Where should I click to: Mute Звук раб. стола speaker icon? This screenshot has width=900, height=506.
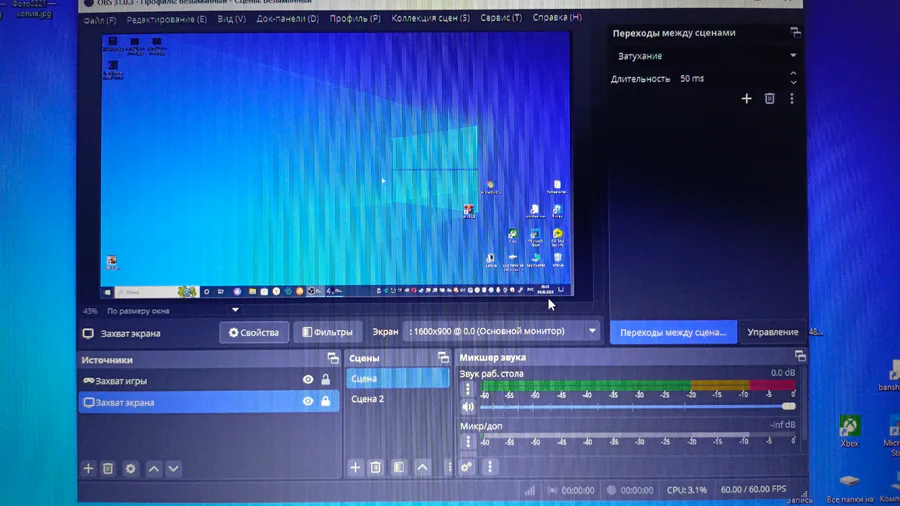468,407
